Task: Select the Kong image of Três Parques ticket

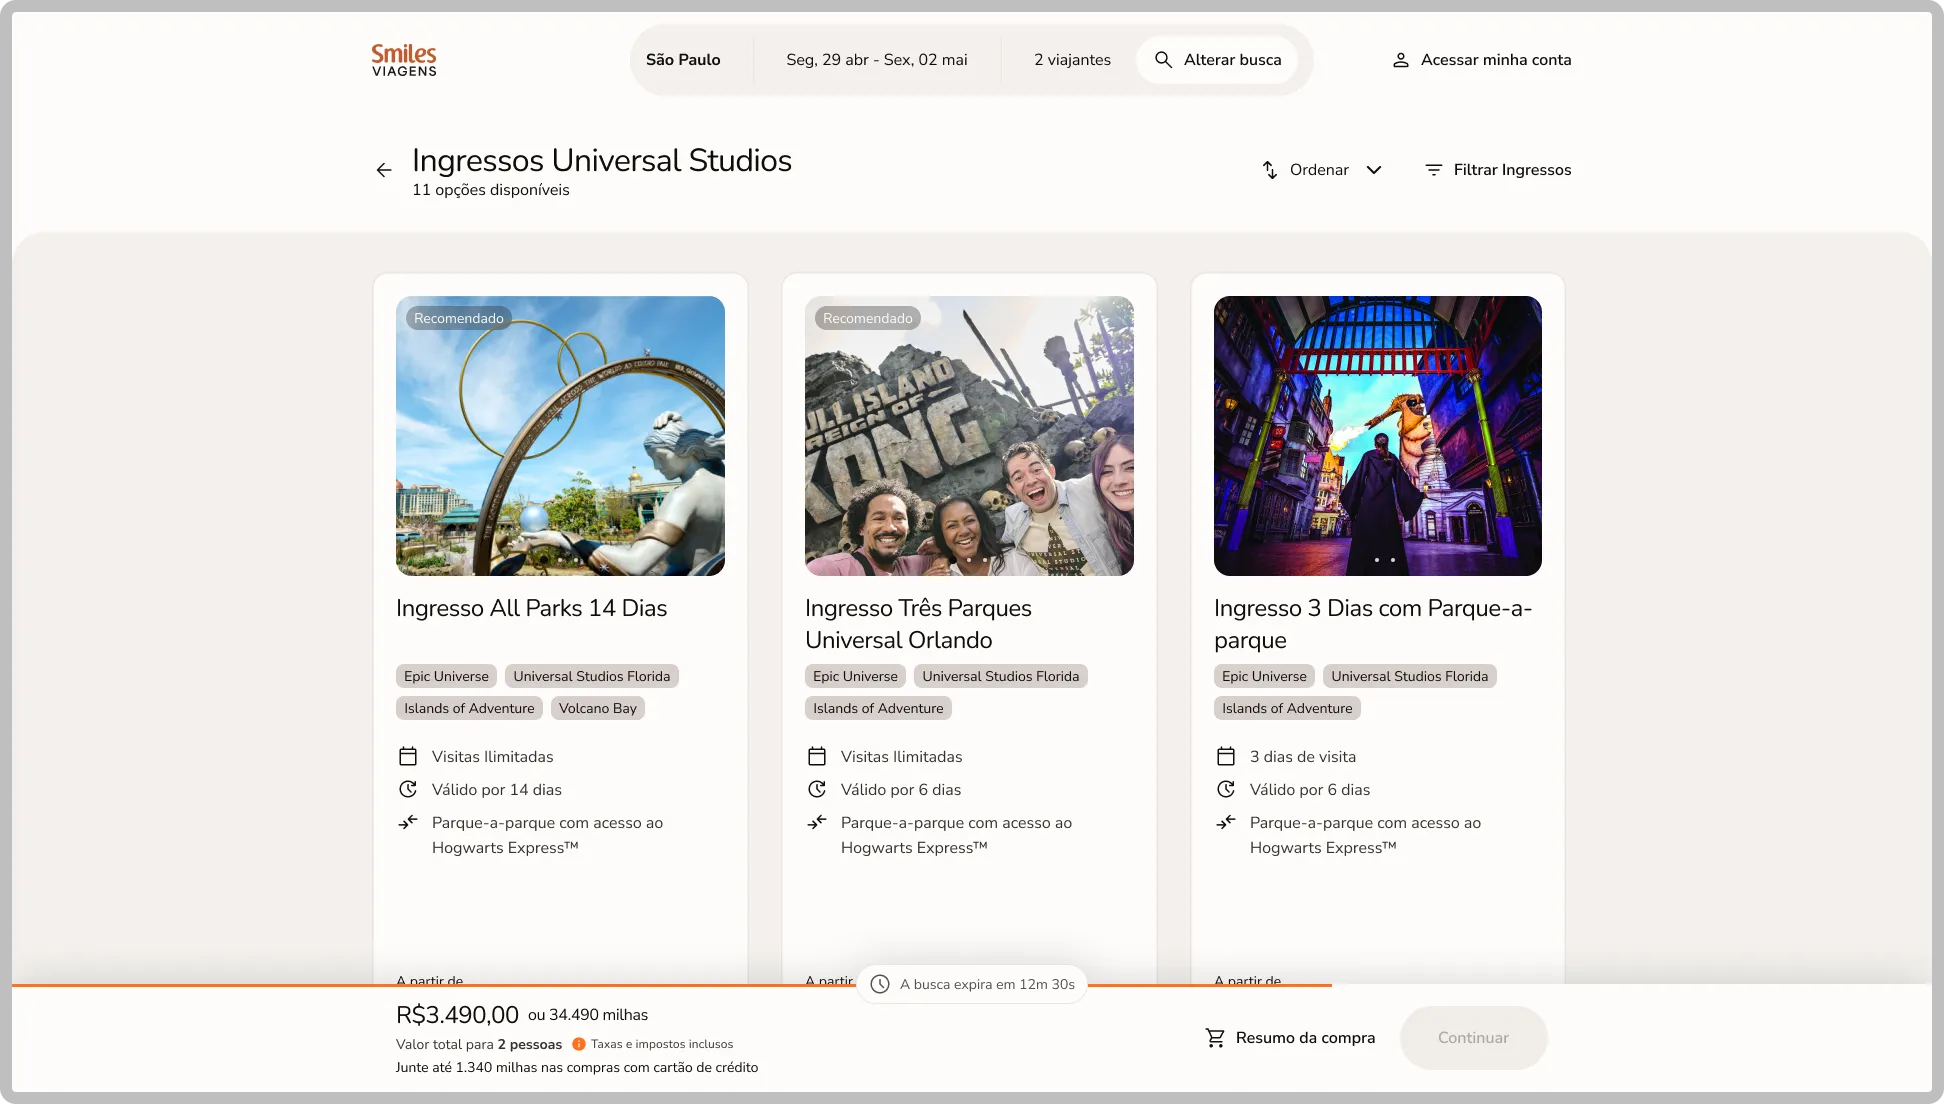Action: [969, 436]
